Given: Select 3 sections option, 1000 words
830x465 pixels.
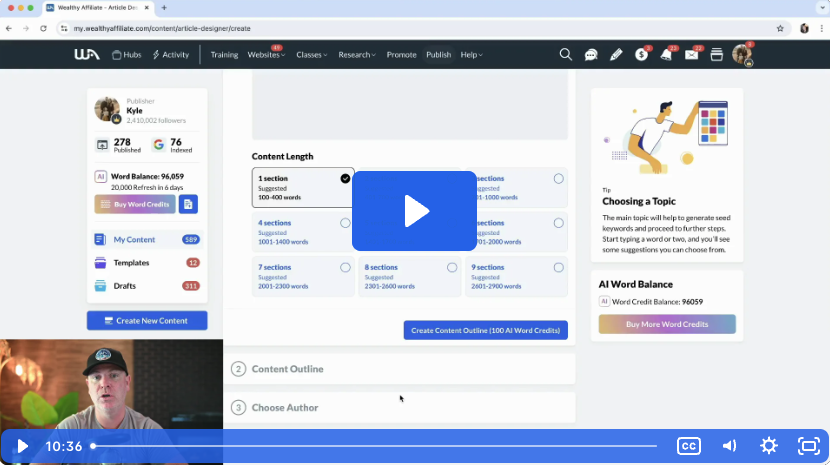Looking at the screenshot, I should [x=521, y=187].
